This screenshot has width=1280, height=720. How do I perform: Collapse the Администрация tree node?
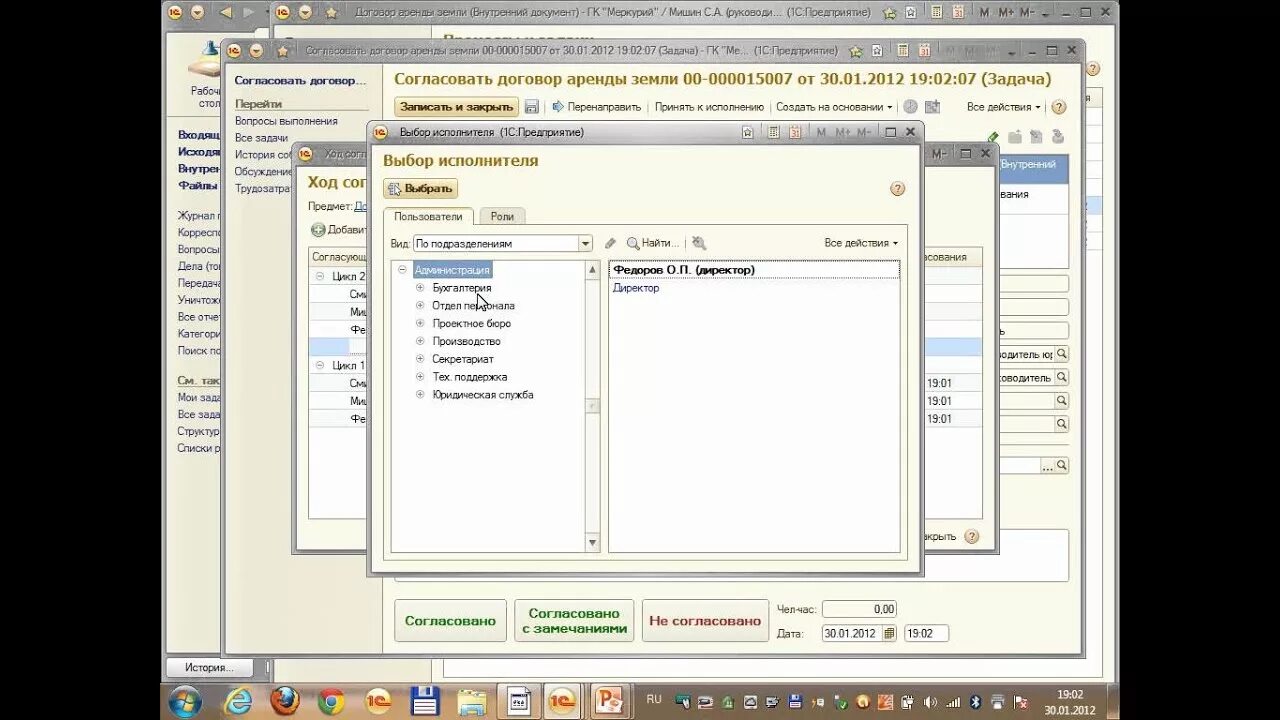pos(402,270)
